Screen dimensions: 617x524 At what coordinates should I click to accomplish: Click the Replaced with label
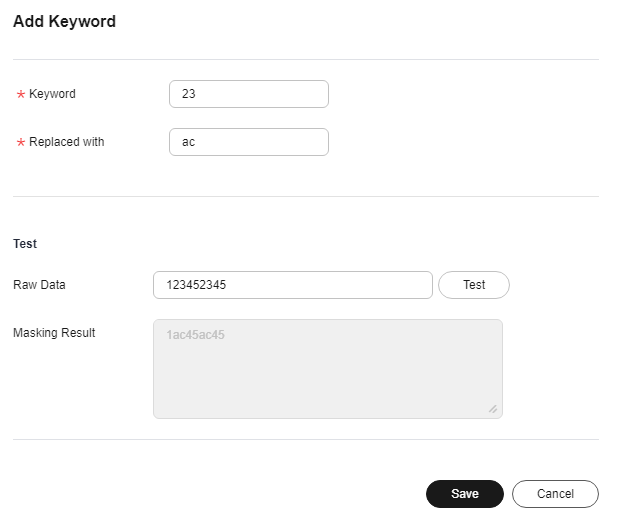[x=66, y=142]
